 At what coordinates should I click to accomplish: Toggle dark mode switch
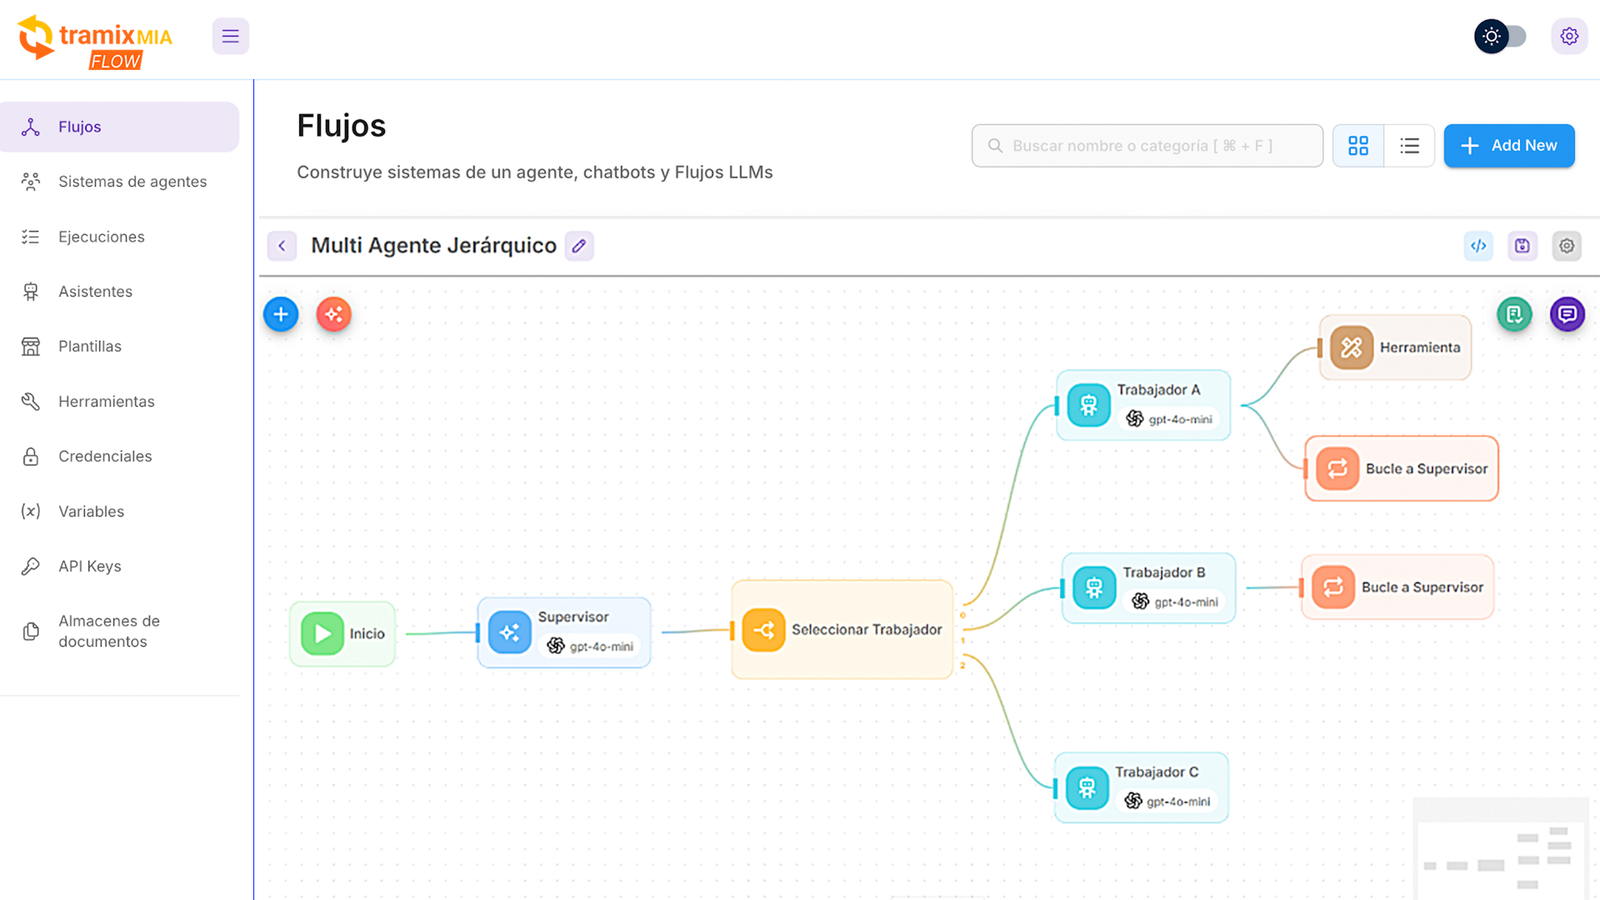click(x=1499, y=36)
